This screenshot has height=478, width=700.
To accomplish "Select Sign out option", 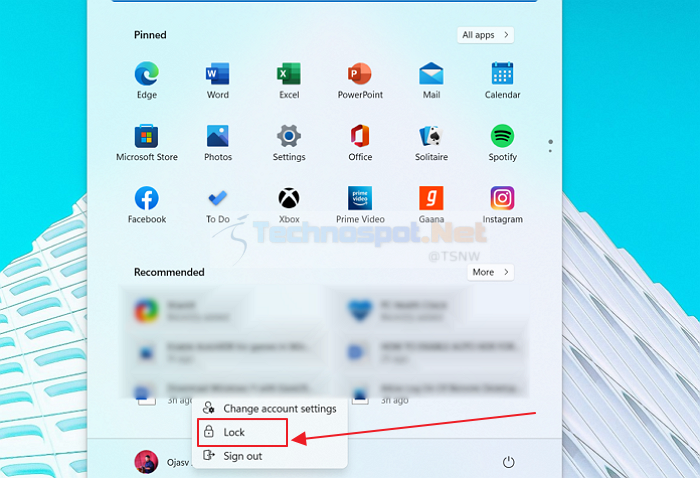I will click(270, 456).
